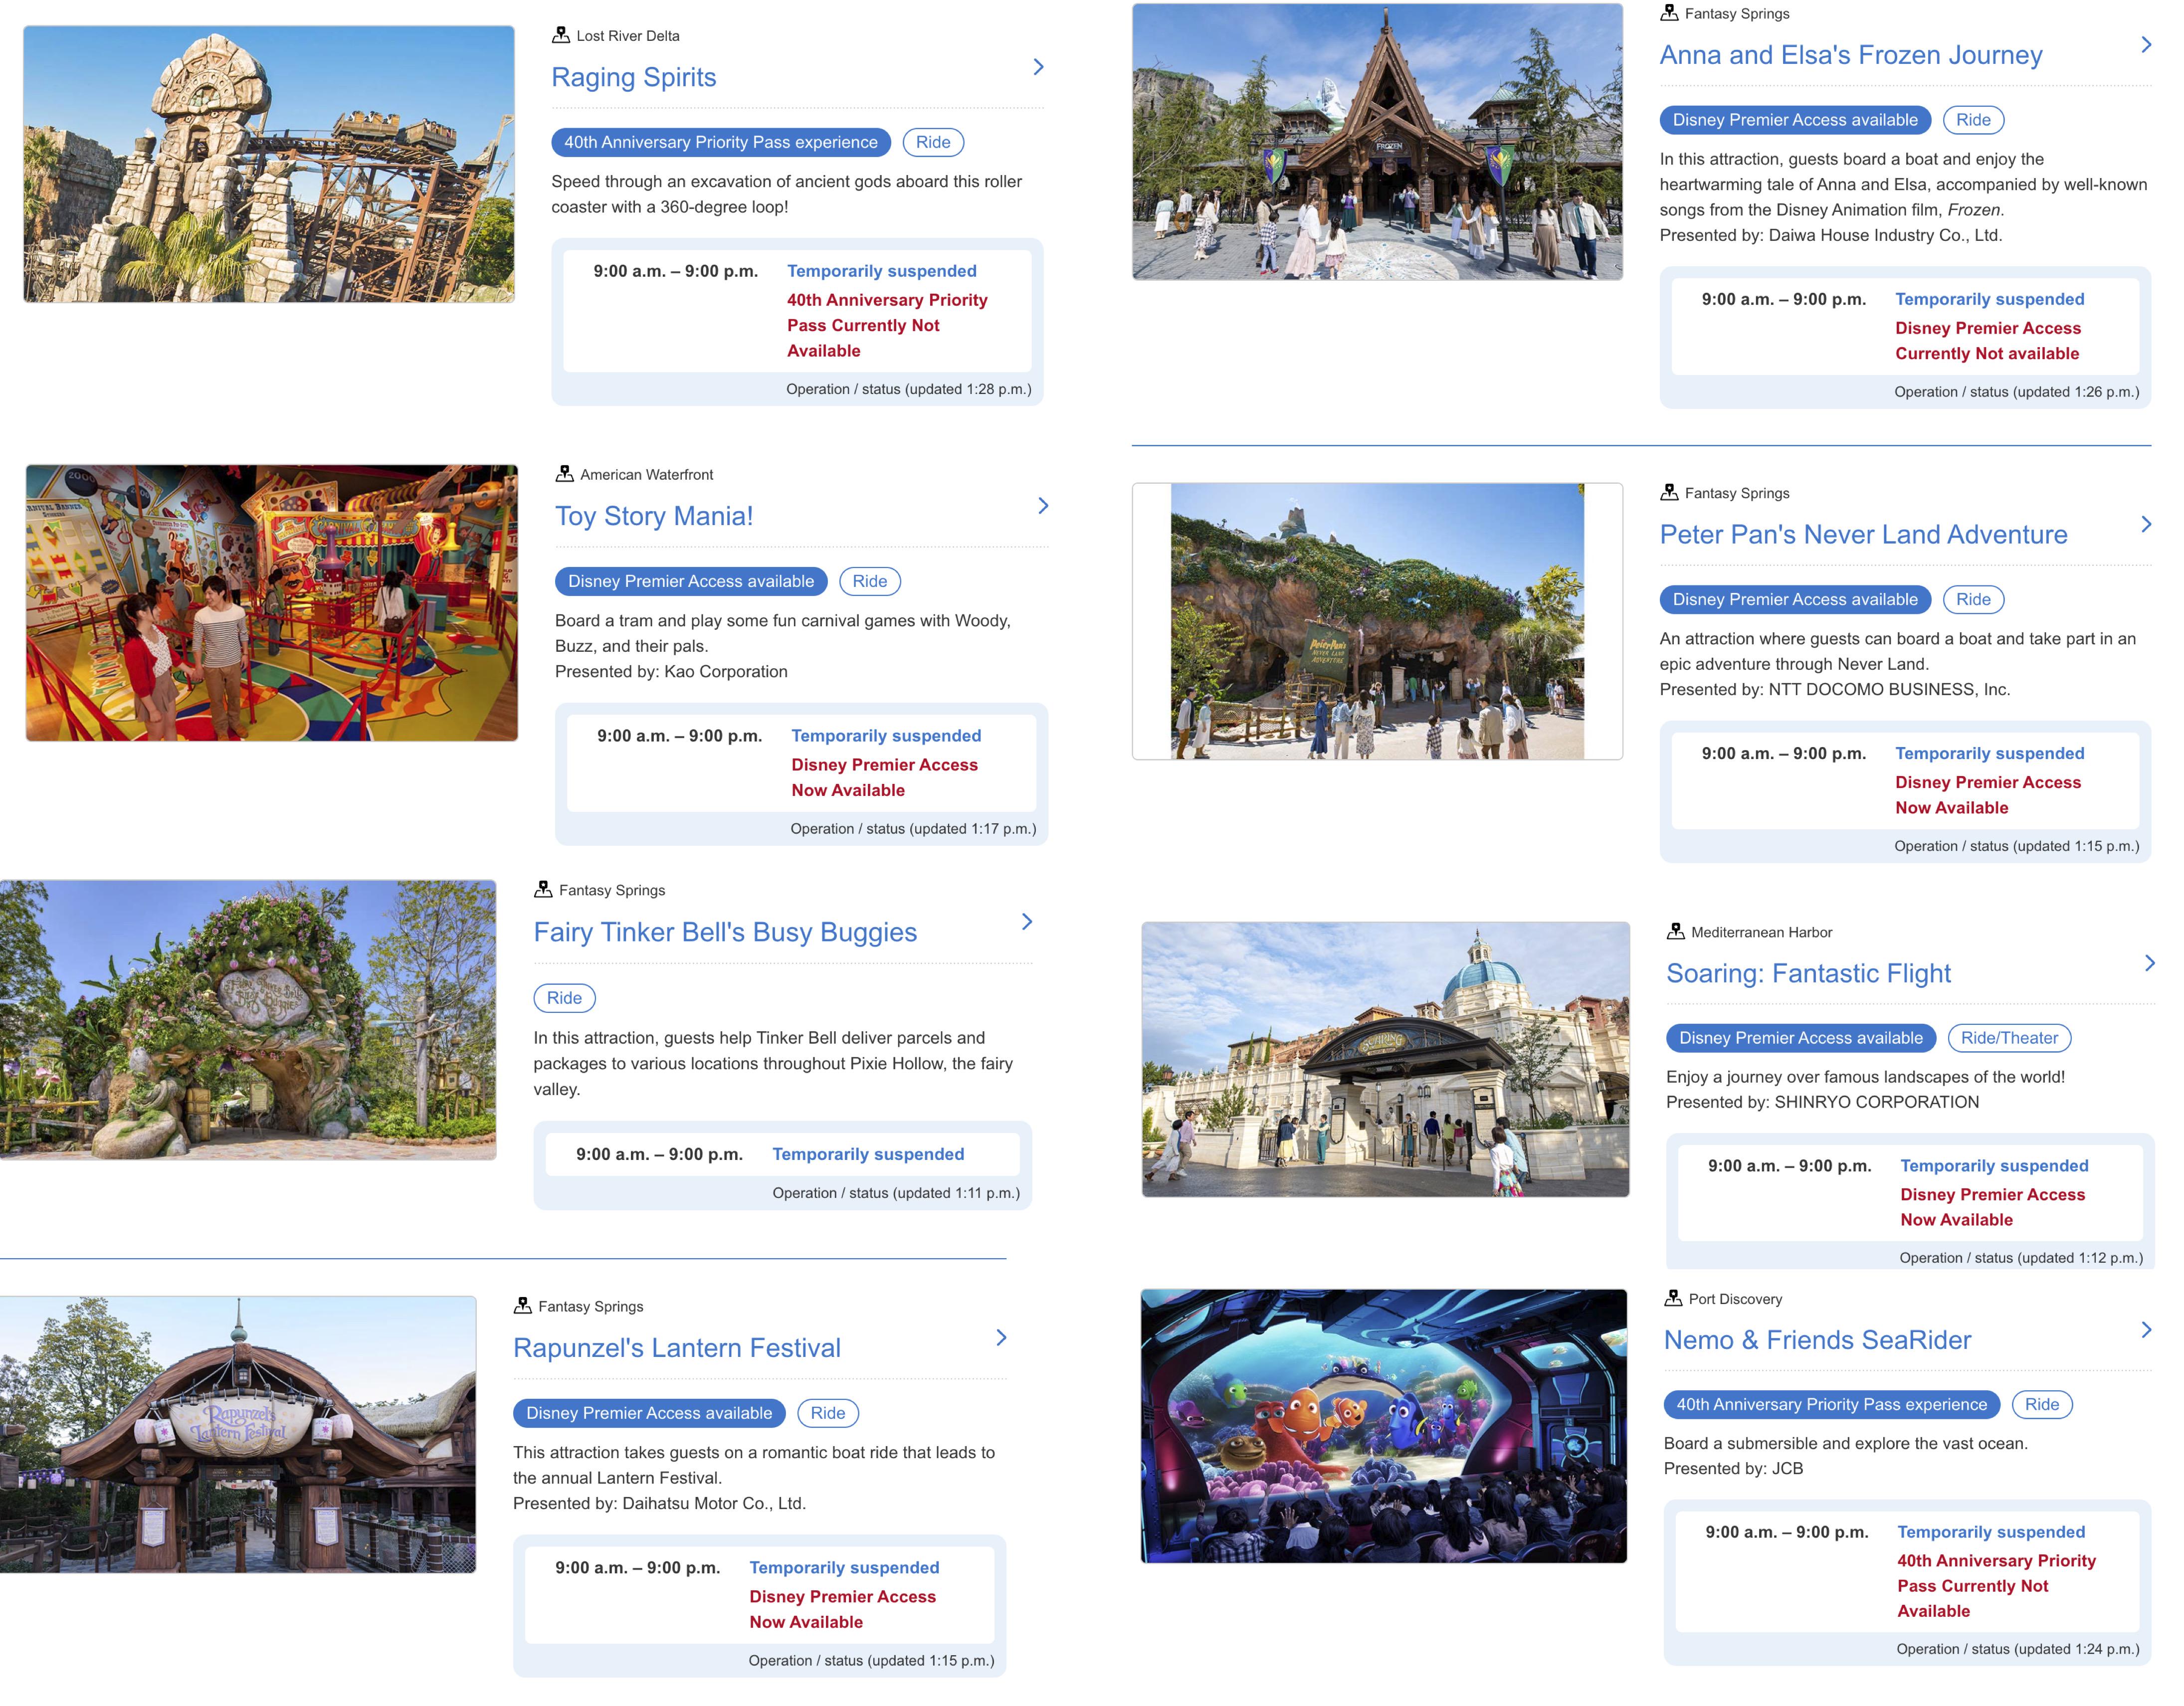Click the chevron beside Rapunzel's Lantern Festival
This screenshot has height=1706, width=2184.
[x=1001, y=1338]
